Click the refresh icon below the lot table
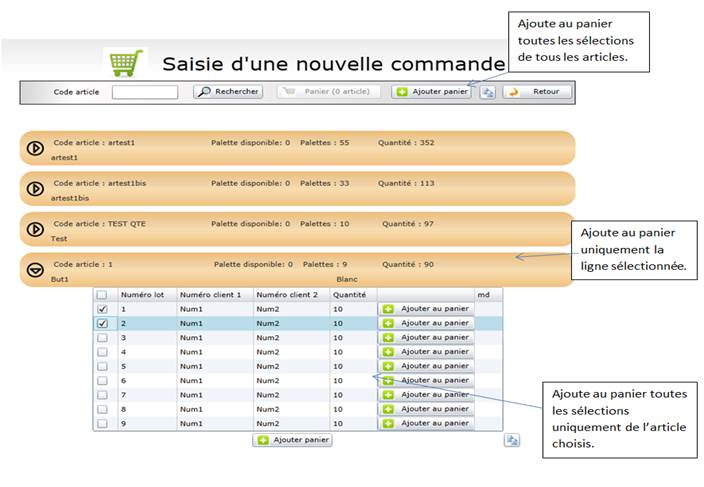Screen dimensions: 704x487 pos(512,440)
